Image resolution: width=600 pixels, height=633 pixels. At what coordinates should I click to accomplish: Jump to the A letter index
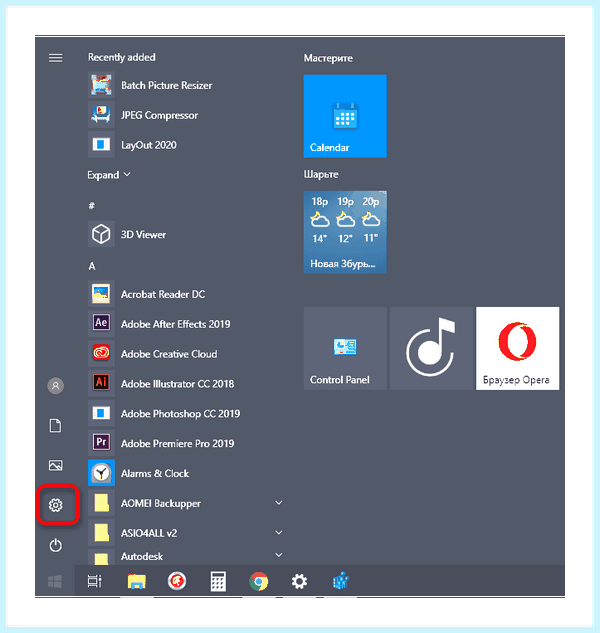pyautogui.click(x=92, y=266)
